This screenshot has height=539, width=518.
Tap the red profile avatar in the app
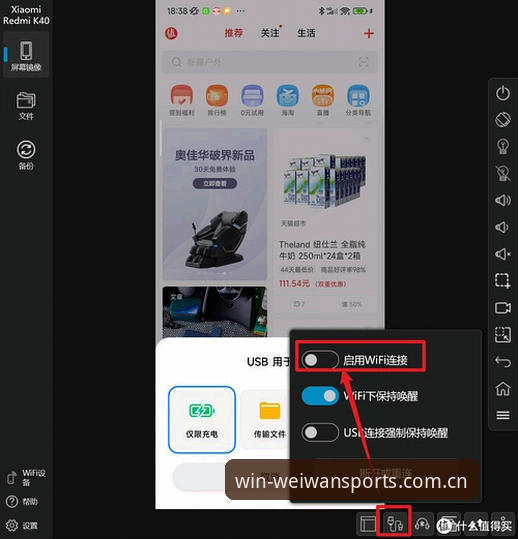(x=171, y=33)
